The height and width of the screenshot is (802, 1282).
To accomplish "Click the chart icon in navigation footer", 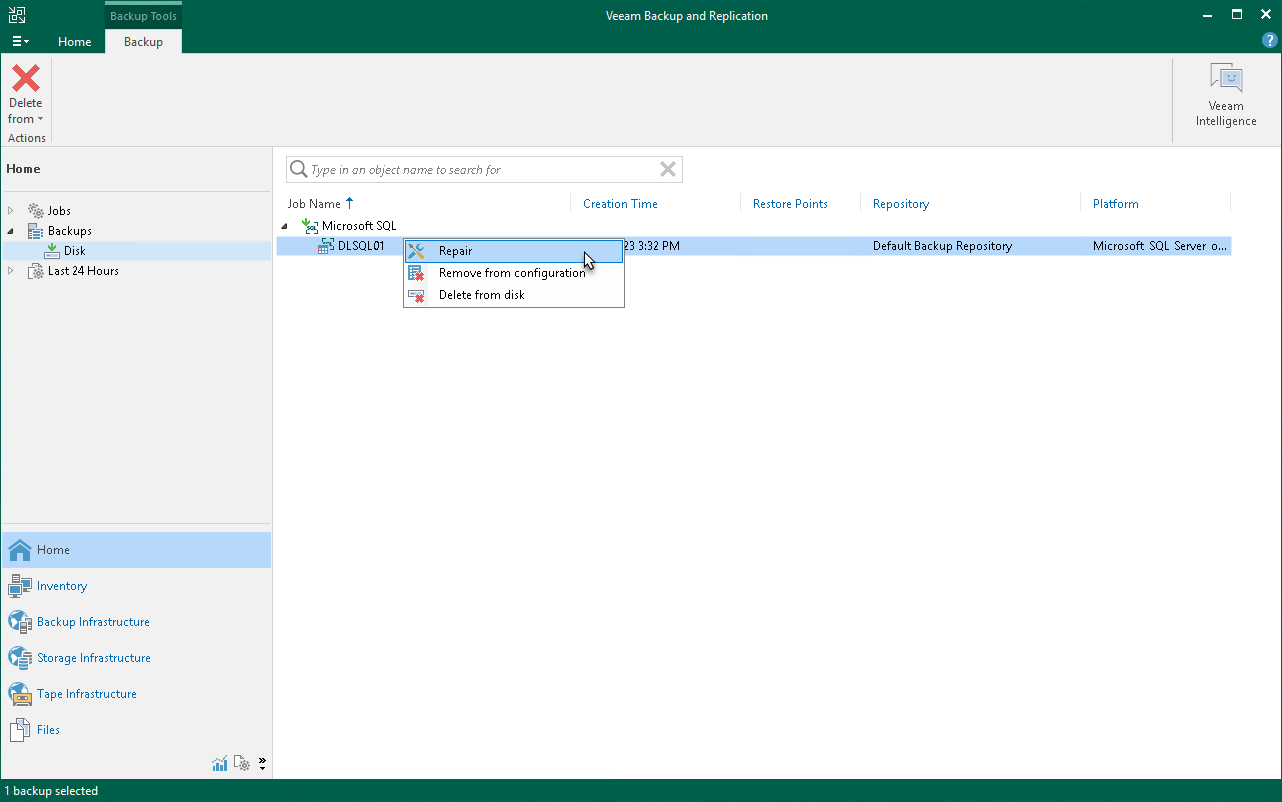I will (220, 764).
